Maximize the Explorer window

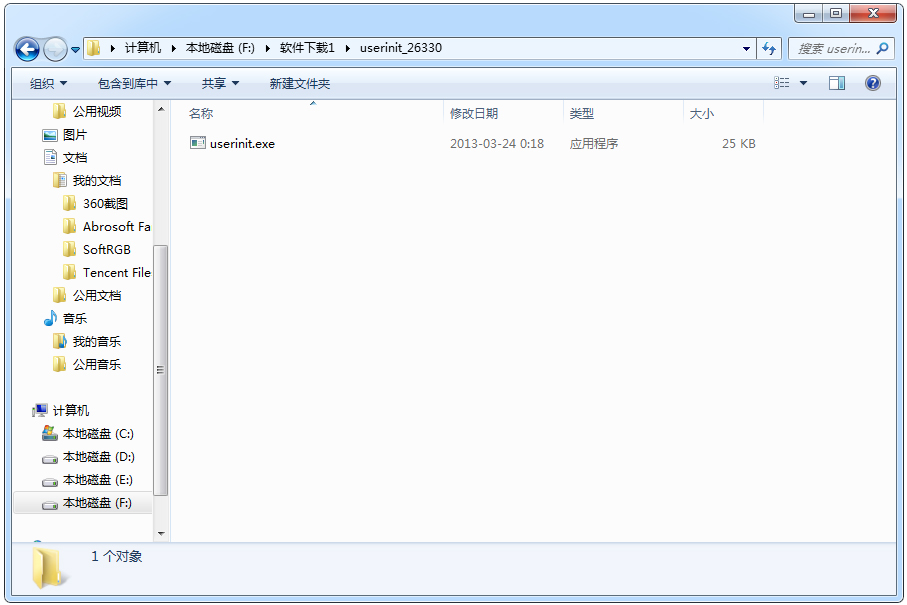point(836,13)
